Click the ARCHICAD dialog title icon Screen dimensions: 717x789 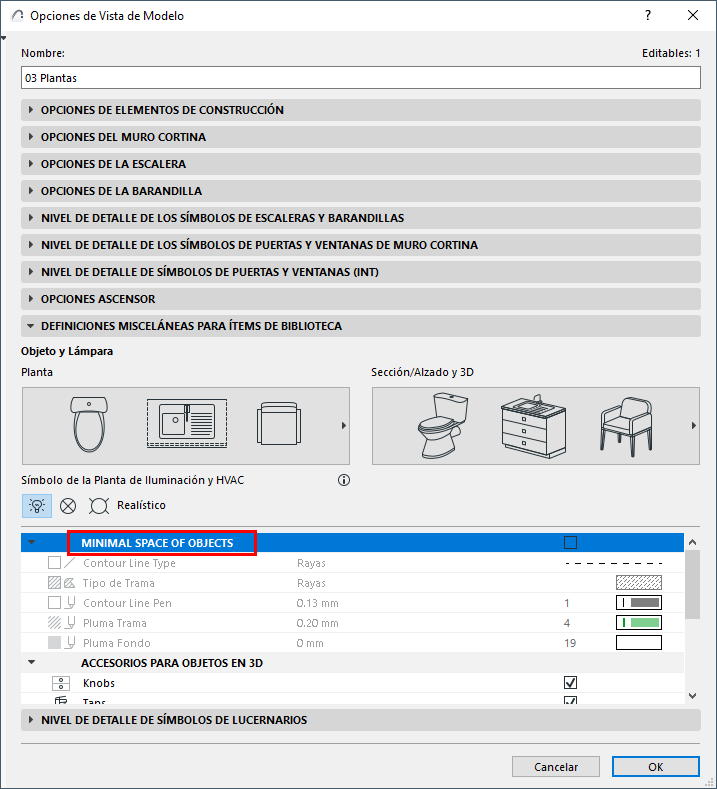click(x=17, y=16)
